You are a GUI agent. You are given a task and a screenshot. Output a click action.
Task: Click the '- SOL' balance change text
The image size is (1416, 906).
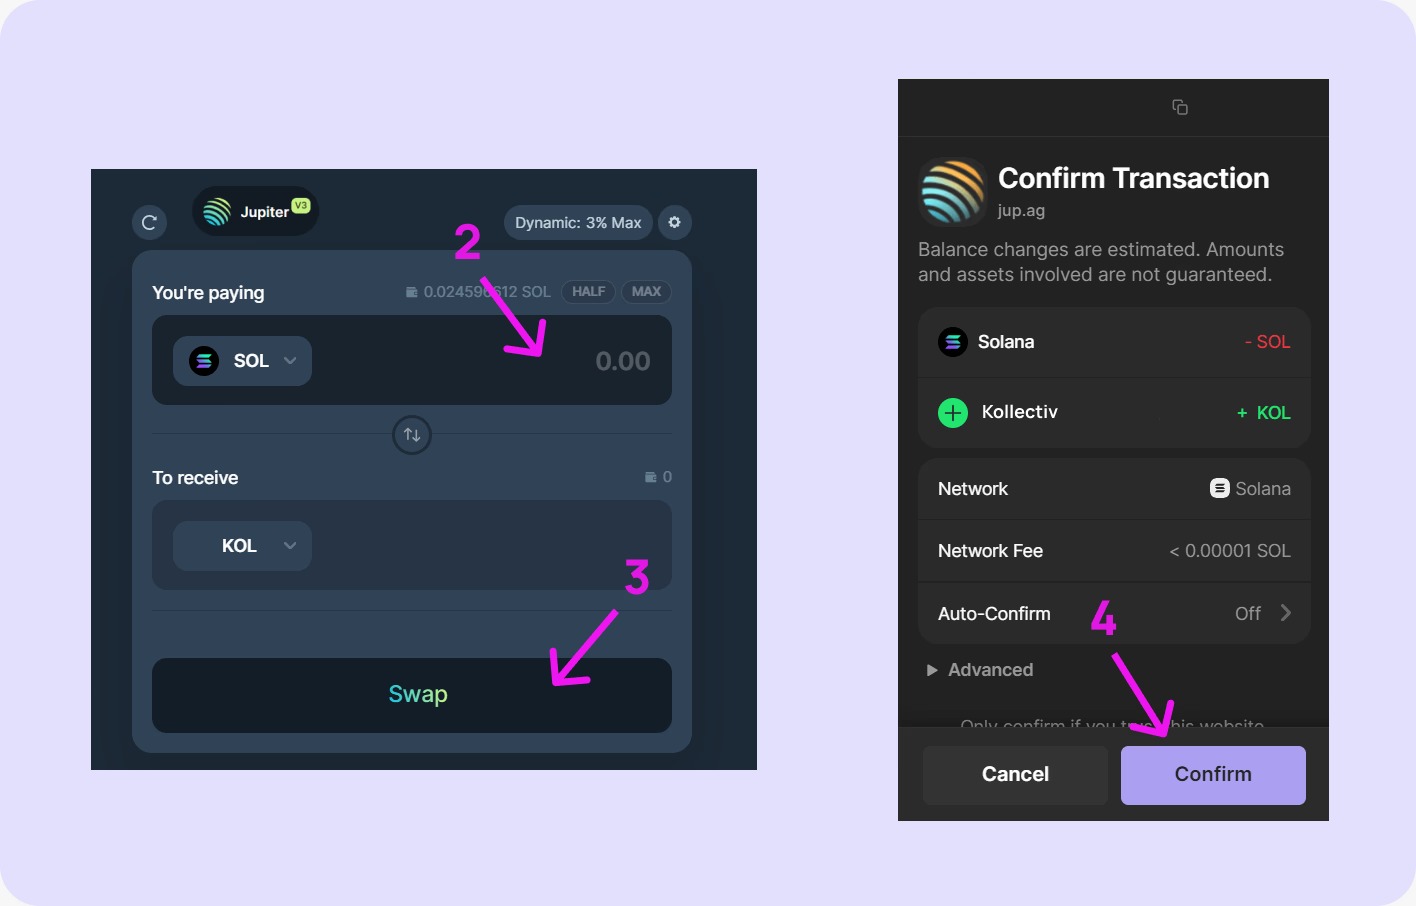click(1268, 342)
